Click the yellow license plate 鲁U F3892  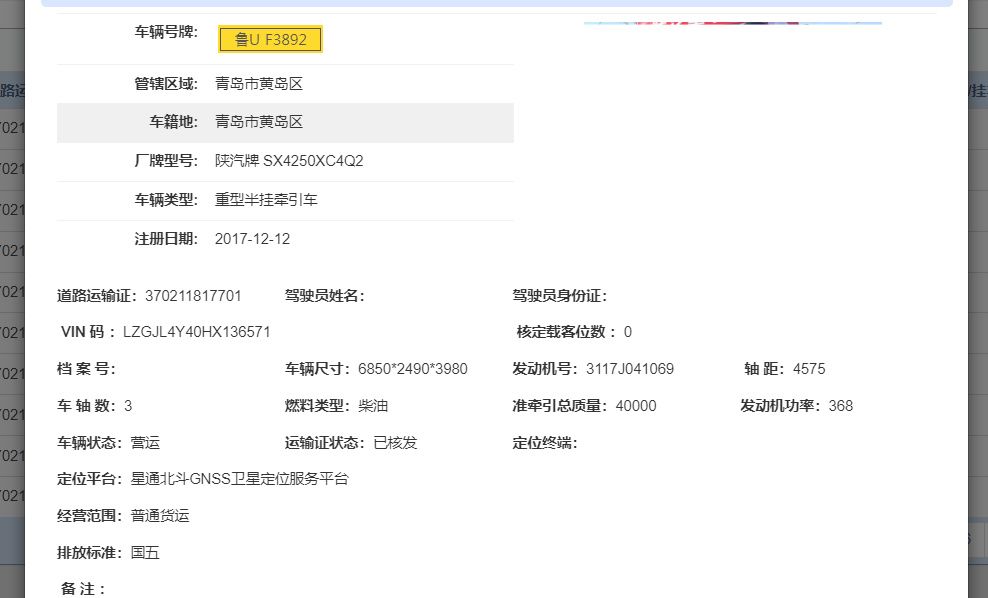(270, 40)
